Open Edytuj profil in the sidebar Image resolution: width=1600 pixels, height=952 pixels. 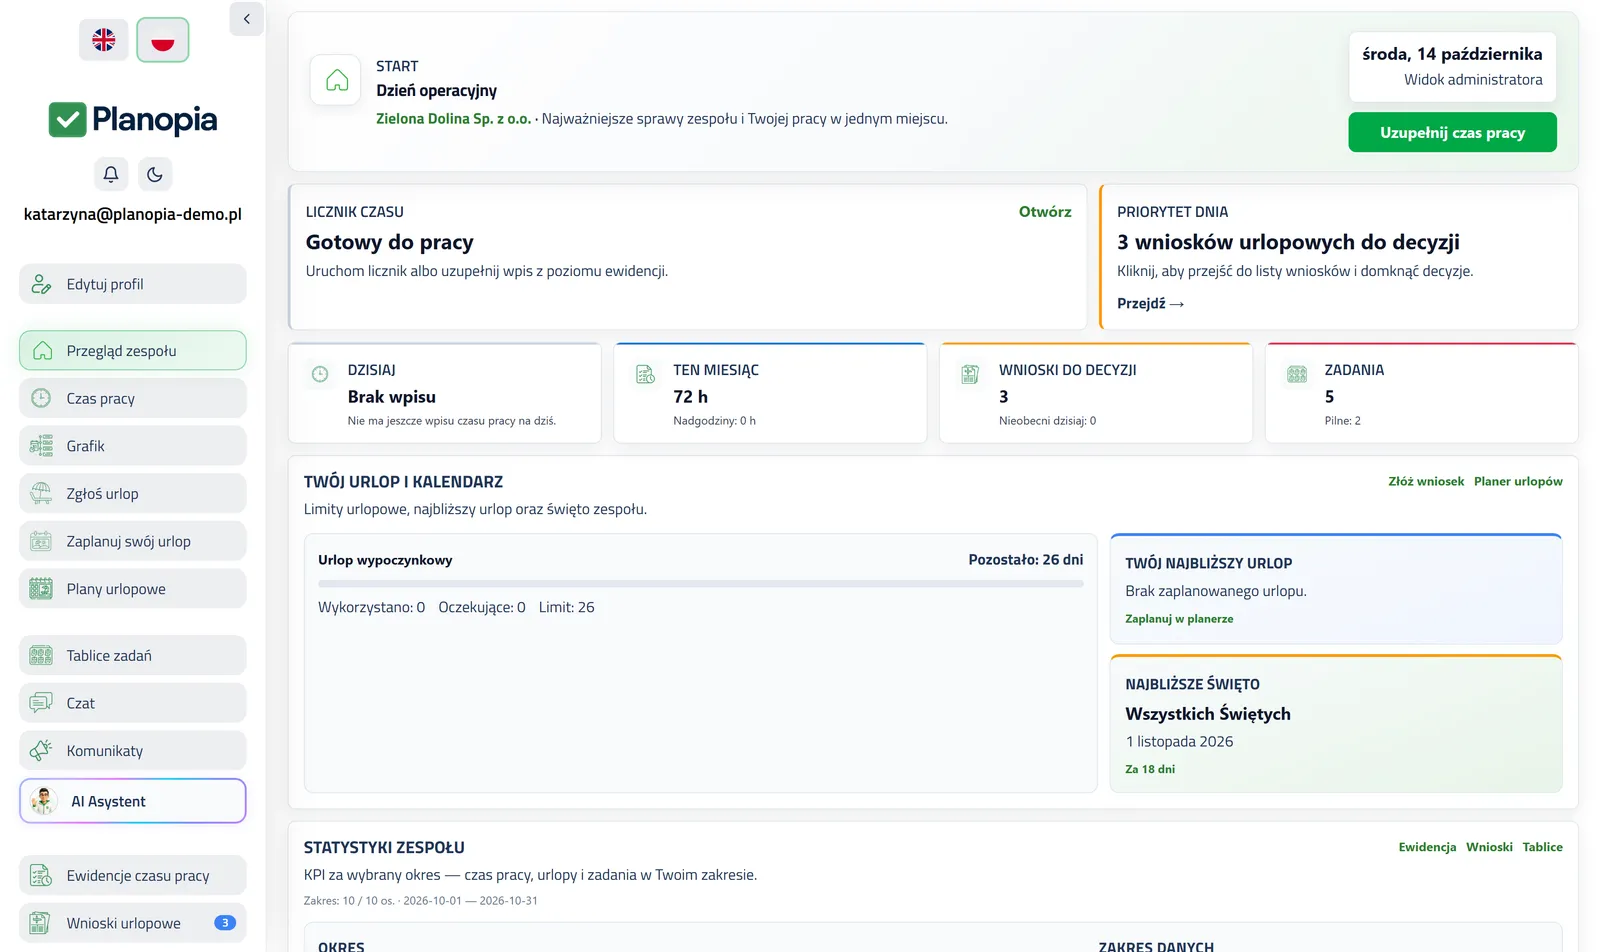(133, 284)
